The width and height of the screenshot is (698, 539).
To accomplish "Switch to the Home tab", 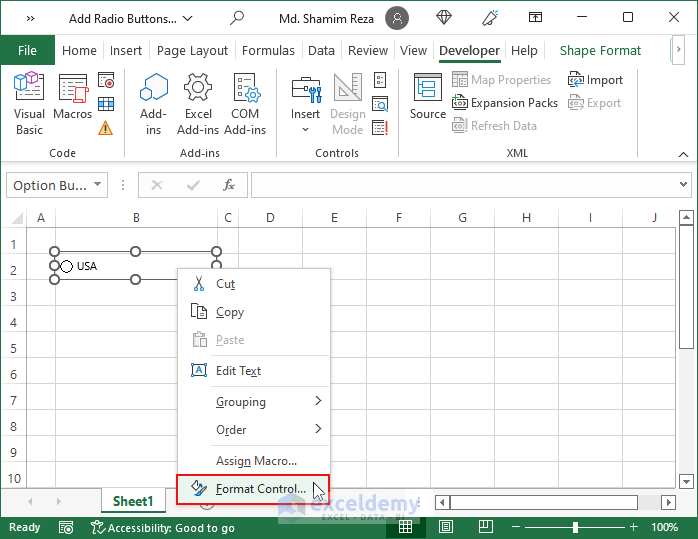I will click(79, 50).
